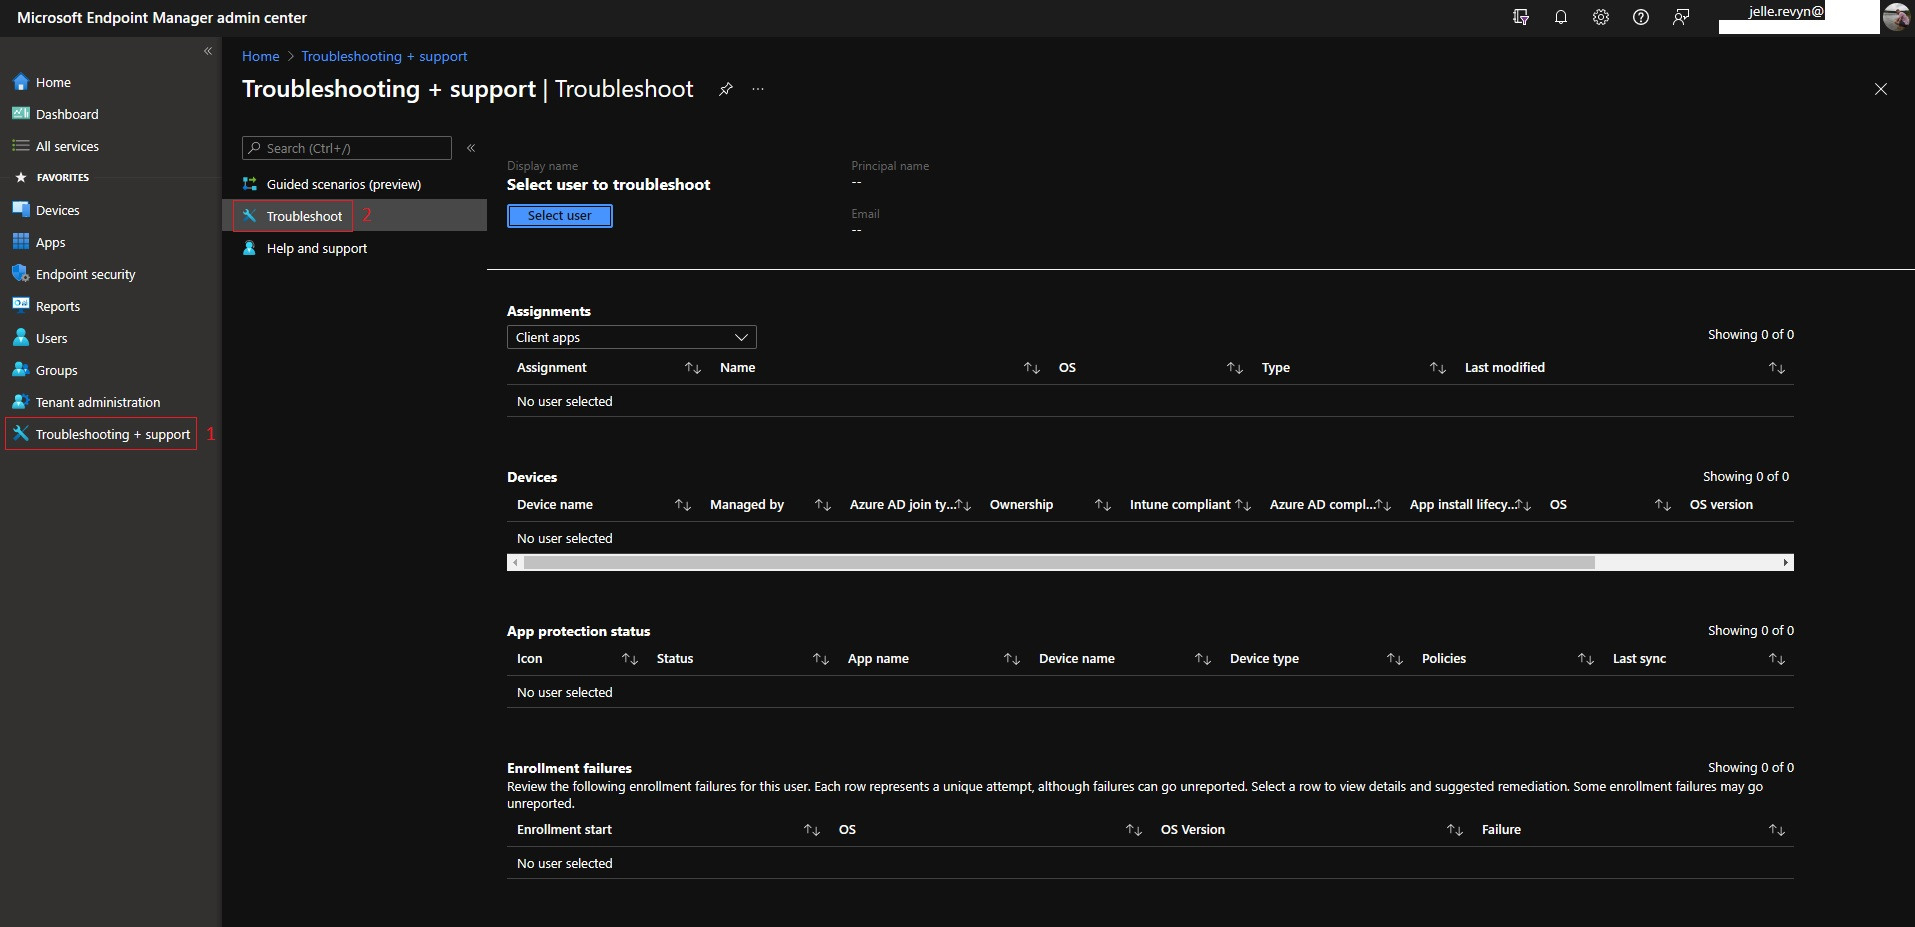Click the devices table left scroll arrow

pyautogui.click(x=515, y=563)
